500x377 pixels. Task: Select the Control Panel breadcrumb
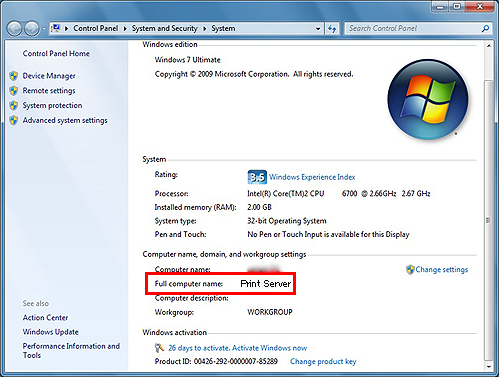pyautogui.click(x=96, y=28)
